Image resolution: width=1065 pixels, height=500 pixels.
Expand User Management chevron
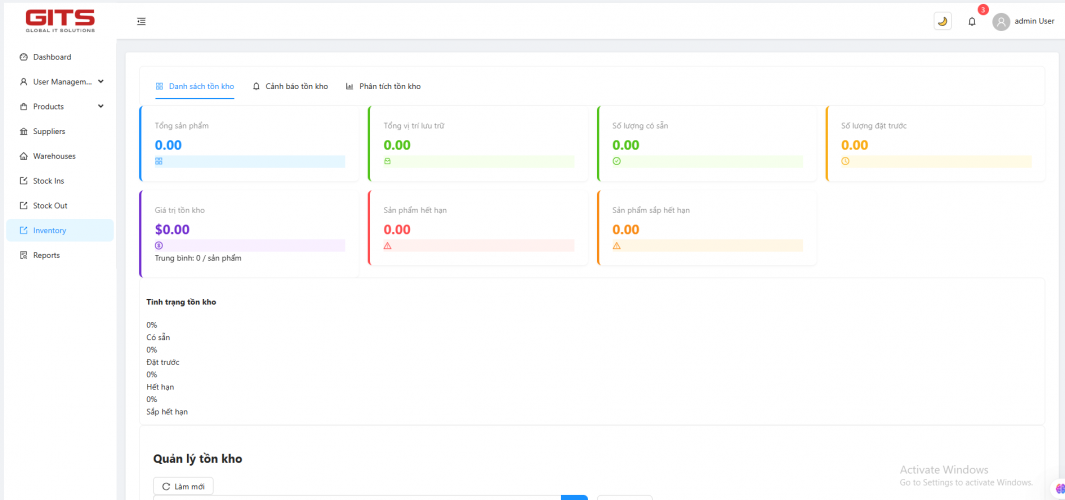click(101, 82)
